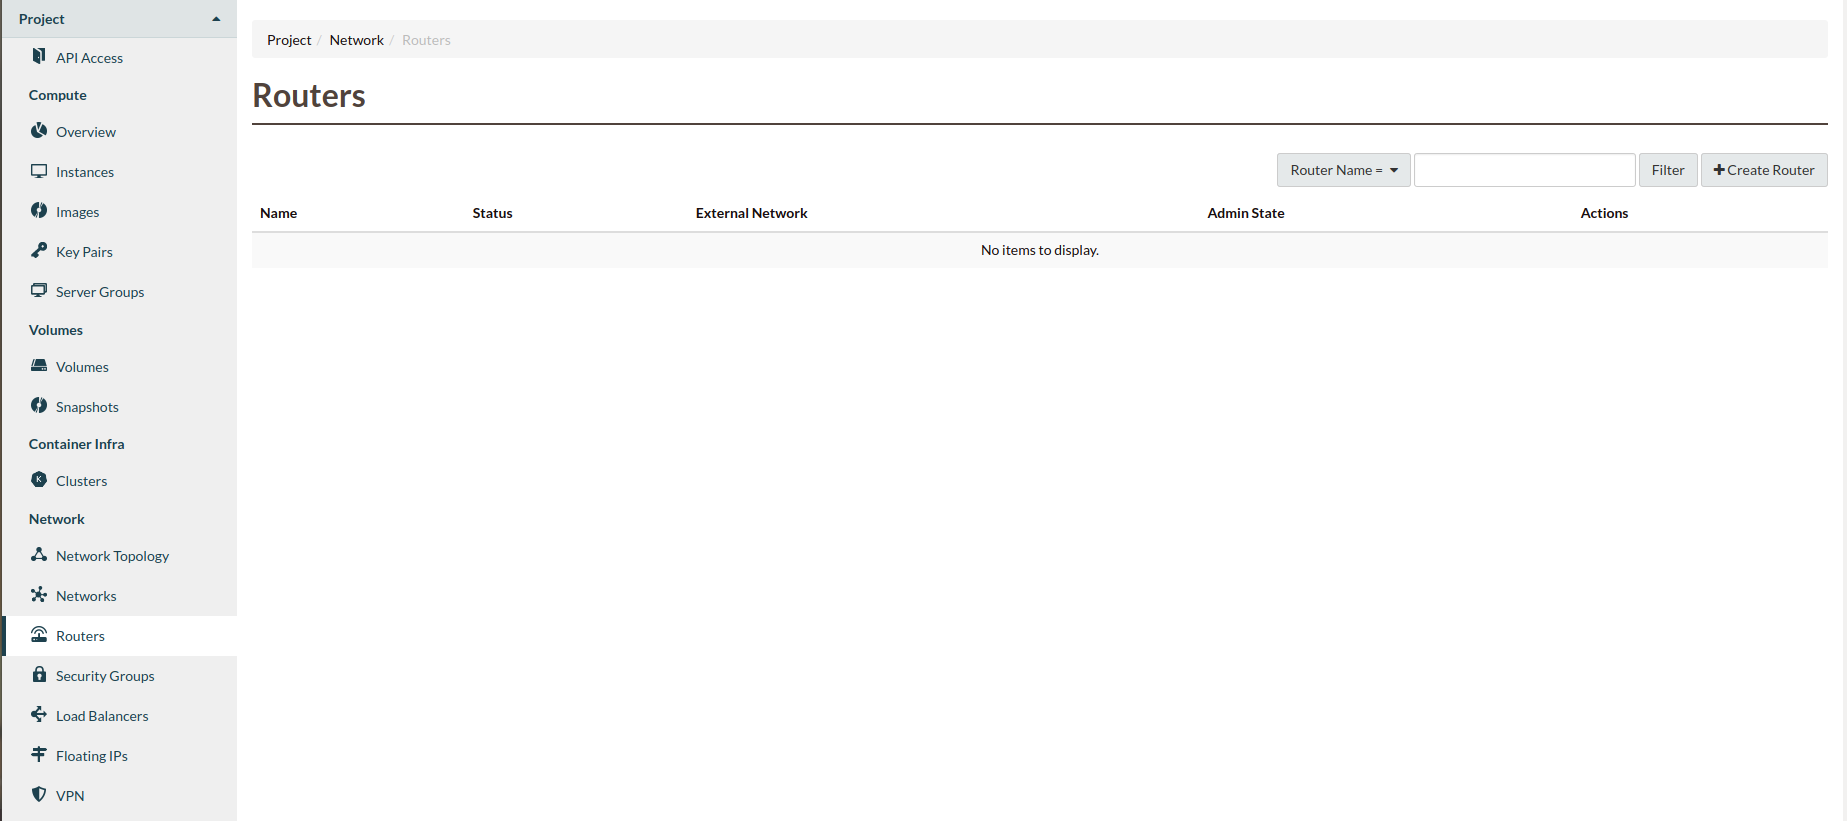Click the Key Pairs key icon
Viewport: 1847px width, 821px height.
(39, 250)
